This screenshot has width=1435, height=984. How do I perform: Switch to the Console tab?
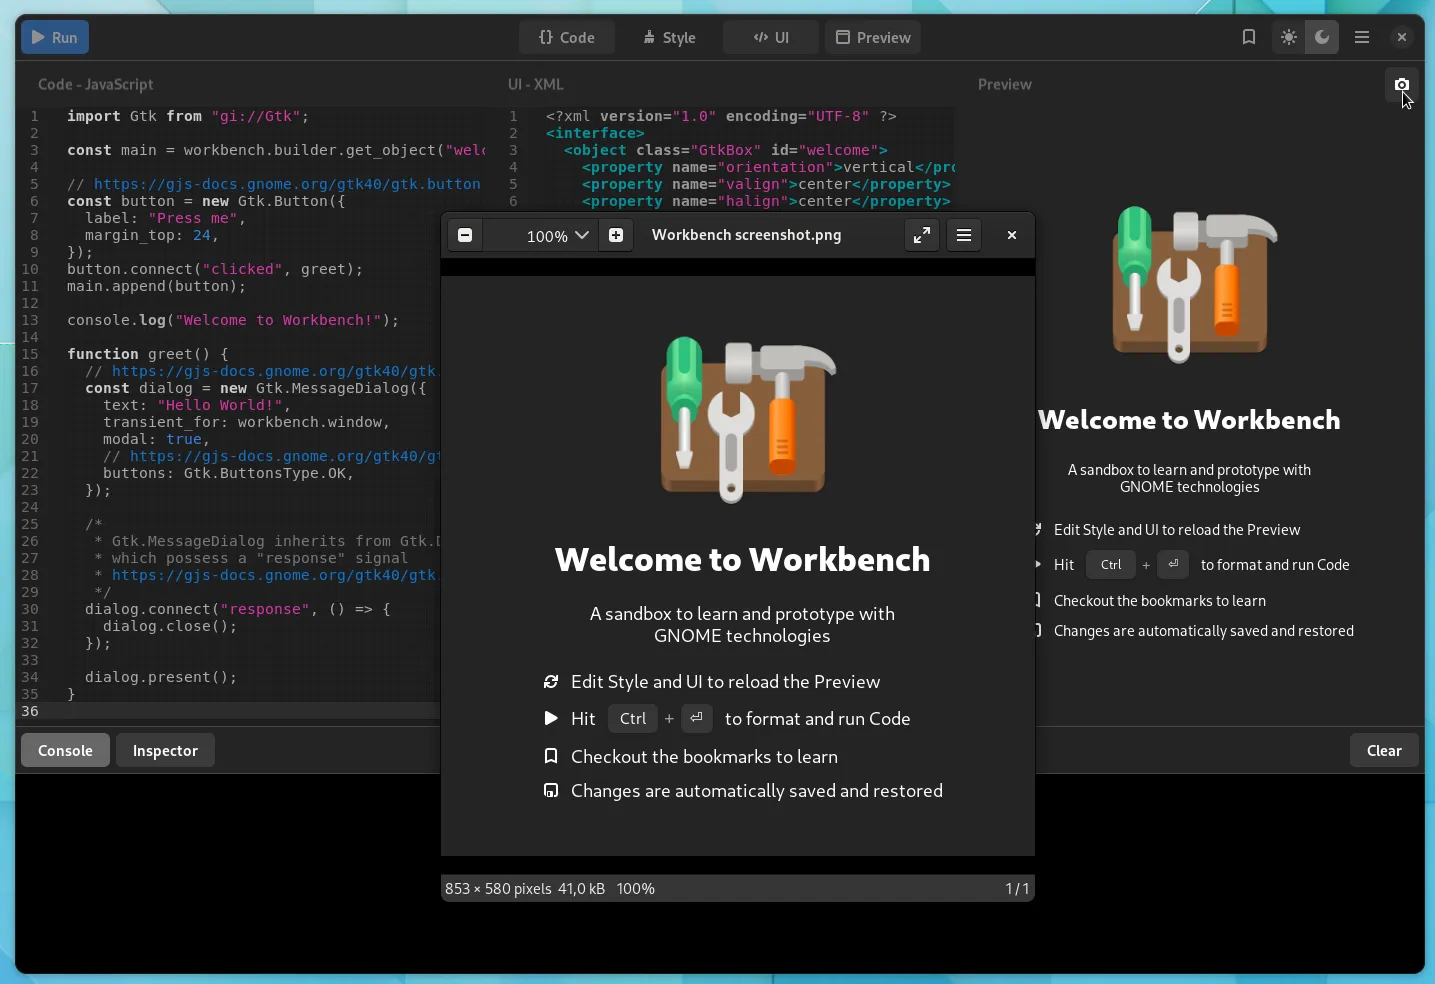65,751
